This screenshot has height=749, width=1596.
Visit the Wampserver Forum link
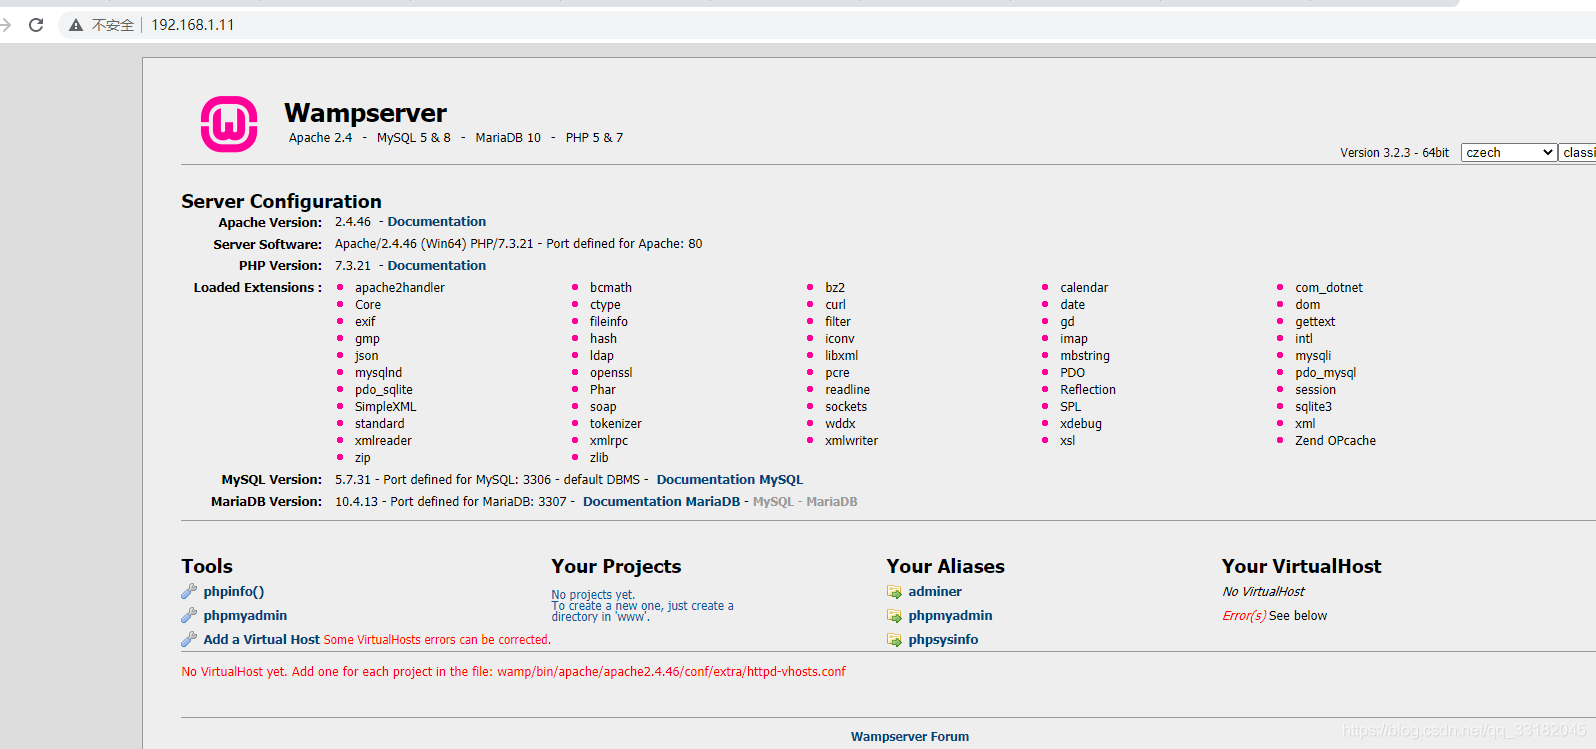[910, 737]
